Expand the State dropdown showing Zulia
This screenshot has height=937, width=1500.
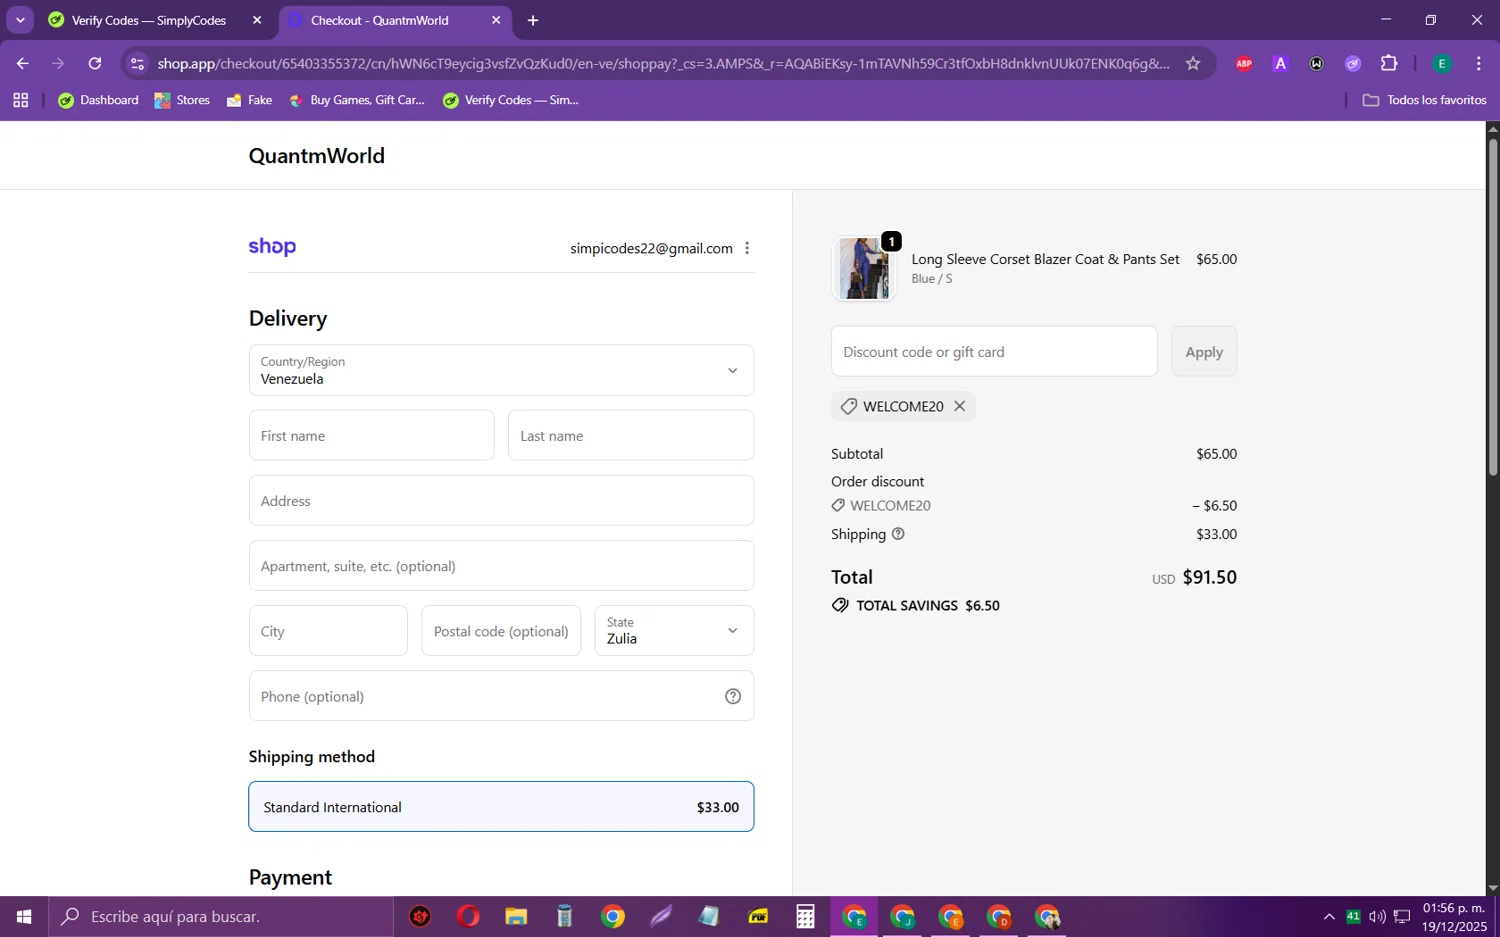tap(674, 630)
